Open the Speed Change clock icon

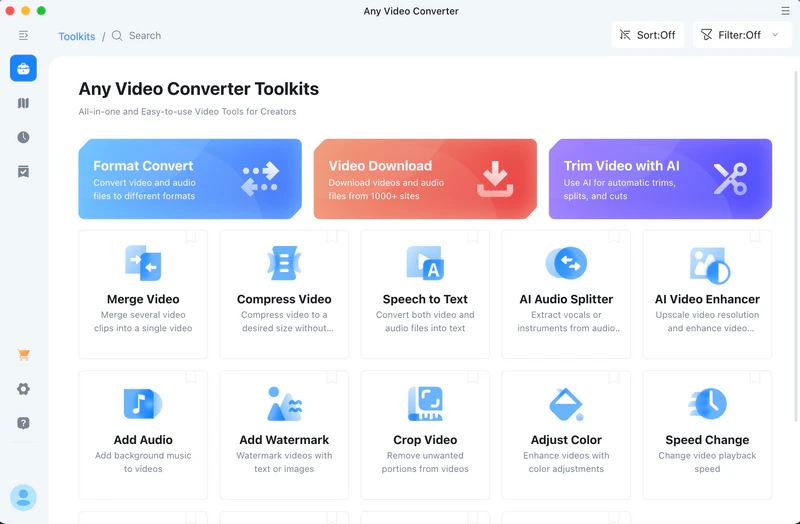[708, 405]
